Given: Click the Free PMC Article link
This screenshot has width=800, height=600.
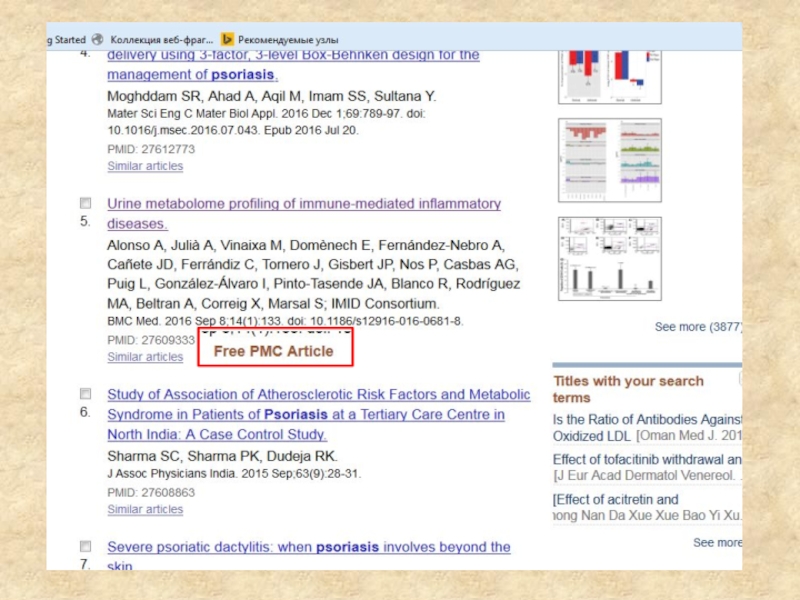Looking at the screenshot, I should (273, 351).
